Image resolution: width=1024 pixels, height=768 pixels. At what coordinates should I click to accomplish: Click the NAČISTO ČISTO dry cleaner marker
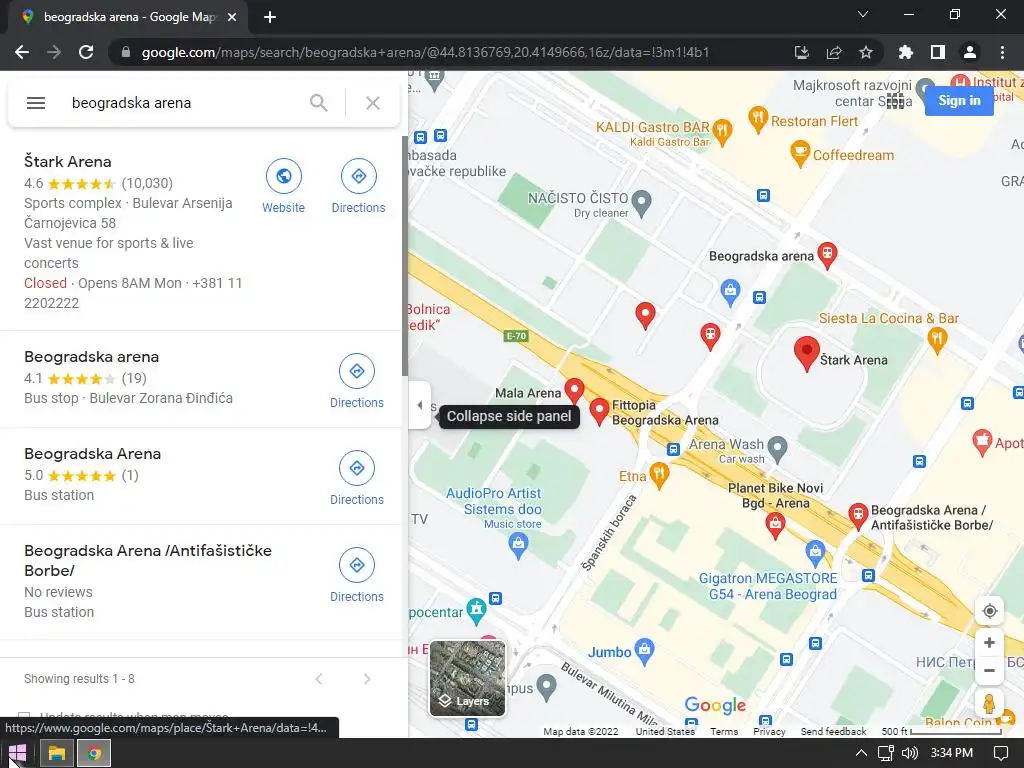point(642,203)
